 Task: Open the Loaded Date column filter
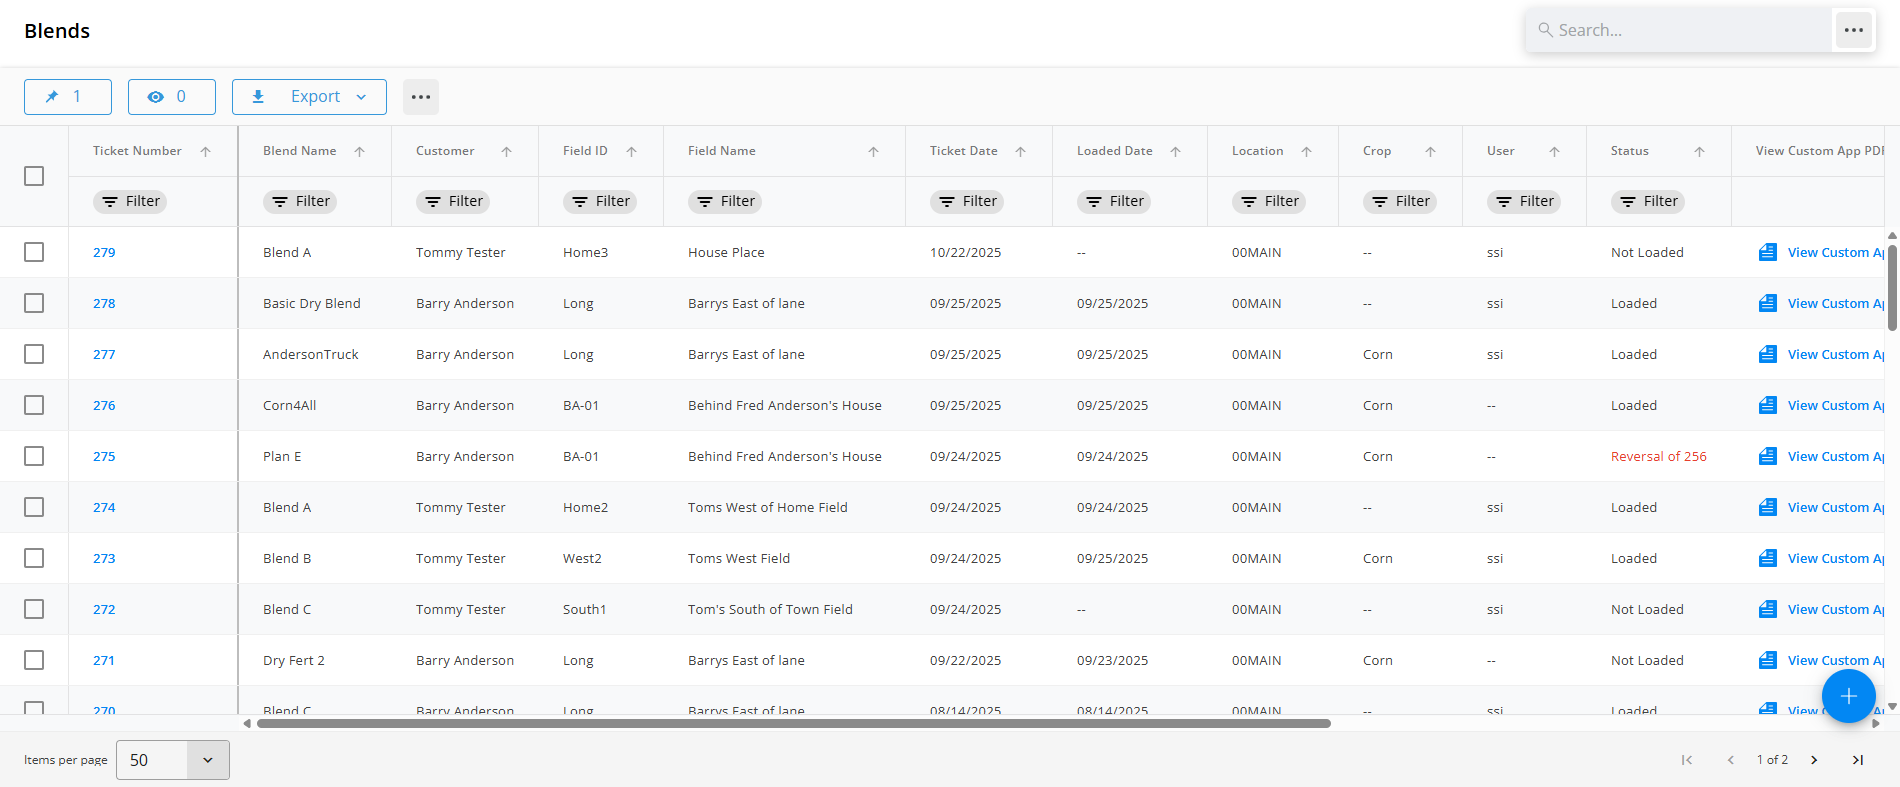click(x=1114, y=201)
